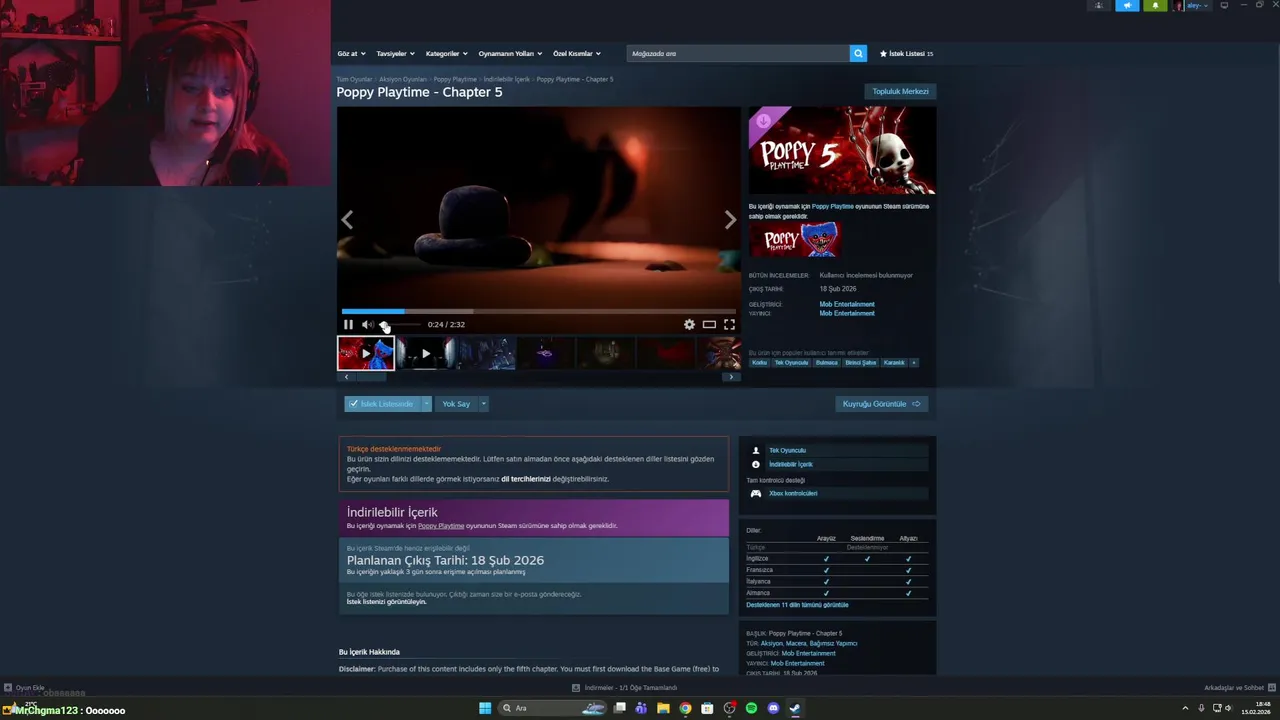This screenshot has height=720, width=1280.
Task: Select the Karanlık tag
Action: pos(894,363)
